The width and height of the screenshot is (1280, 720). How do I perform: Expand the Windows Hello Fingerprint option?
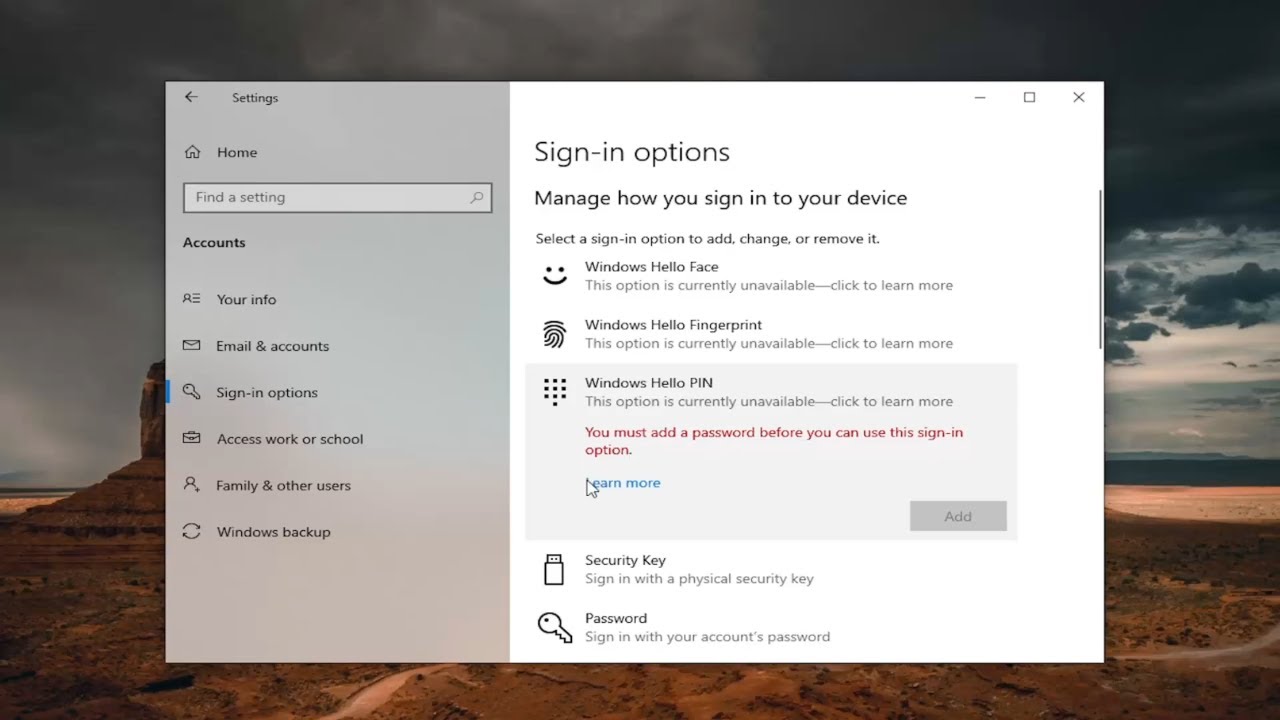point(771,334)
